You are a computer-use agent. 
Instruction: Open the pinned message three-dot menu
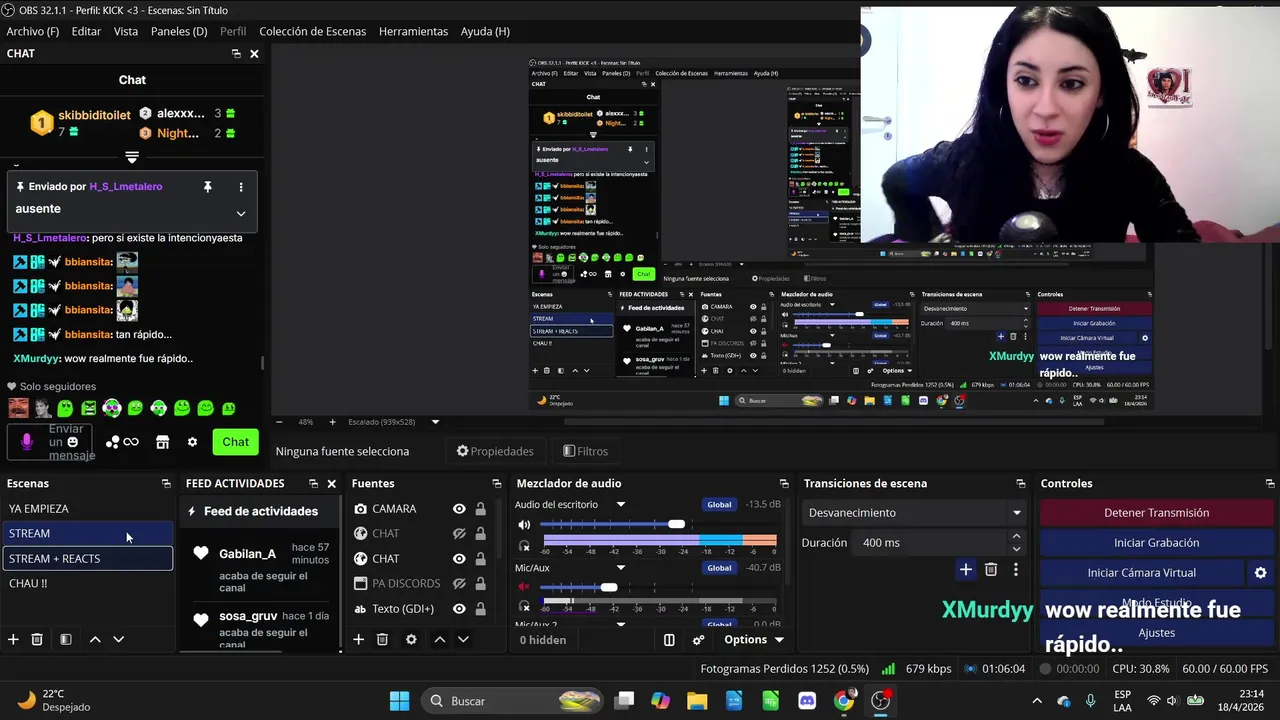click(241, 187)
